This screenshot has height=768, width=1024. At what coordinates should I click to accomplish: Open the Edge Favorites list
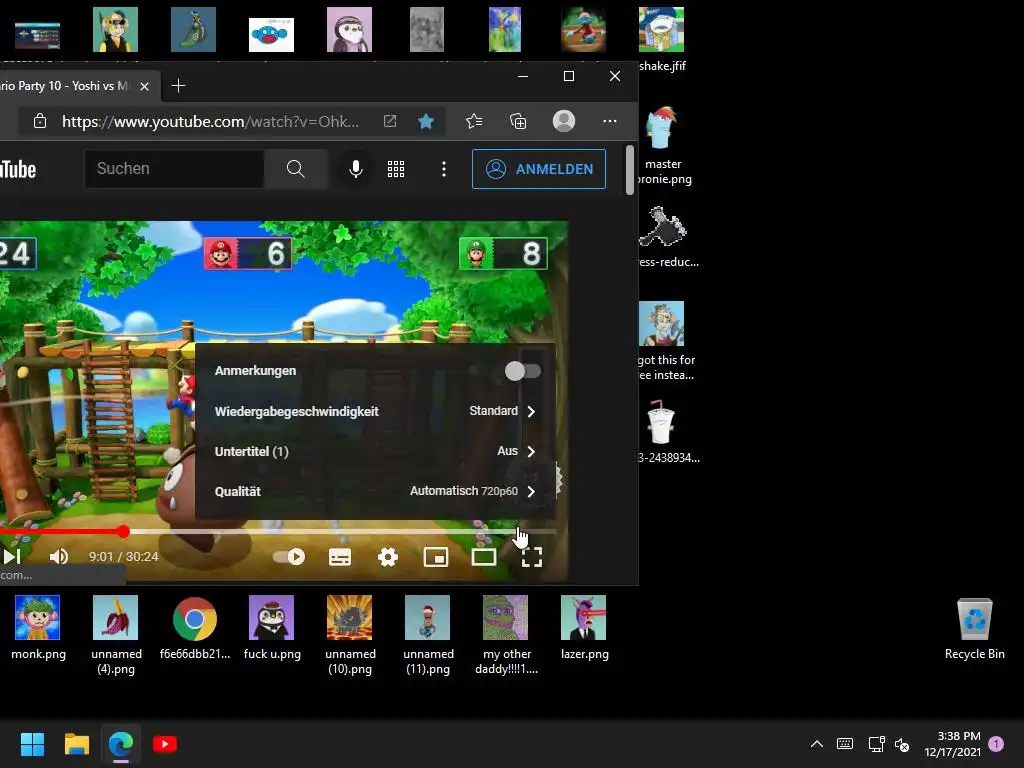(474, 121)
